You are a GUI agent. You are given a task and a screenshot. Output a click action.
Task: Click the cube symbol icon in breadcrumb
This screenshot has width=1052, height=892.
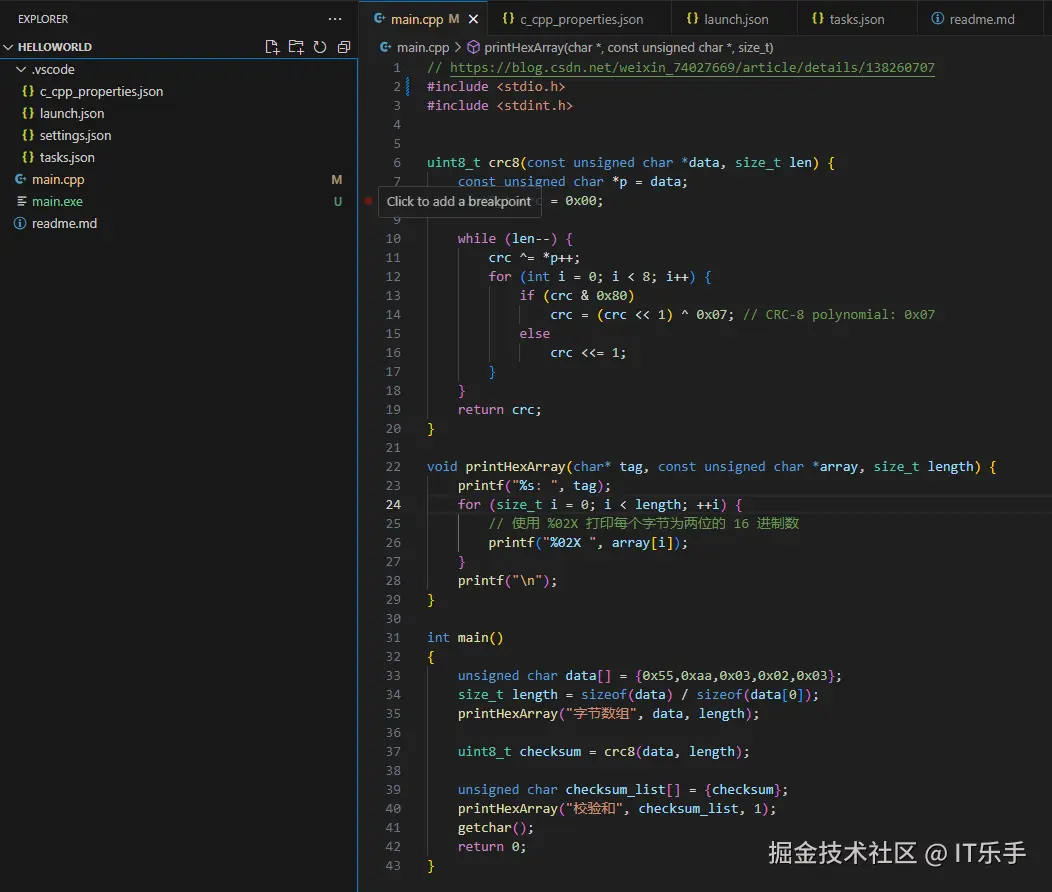point(474,47)
